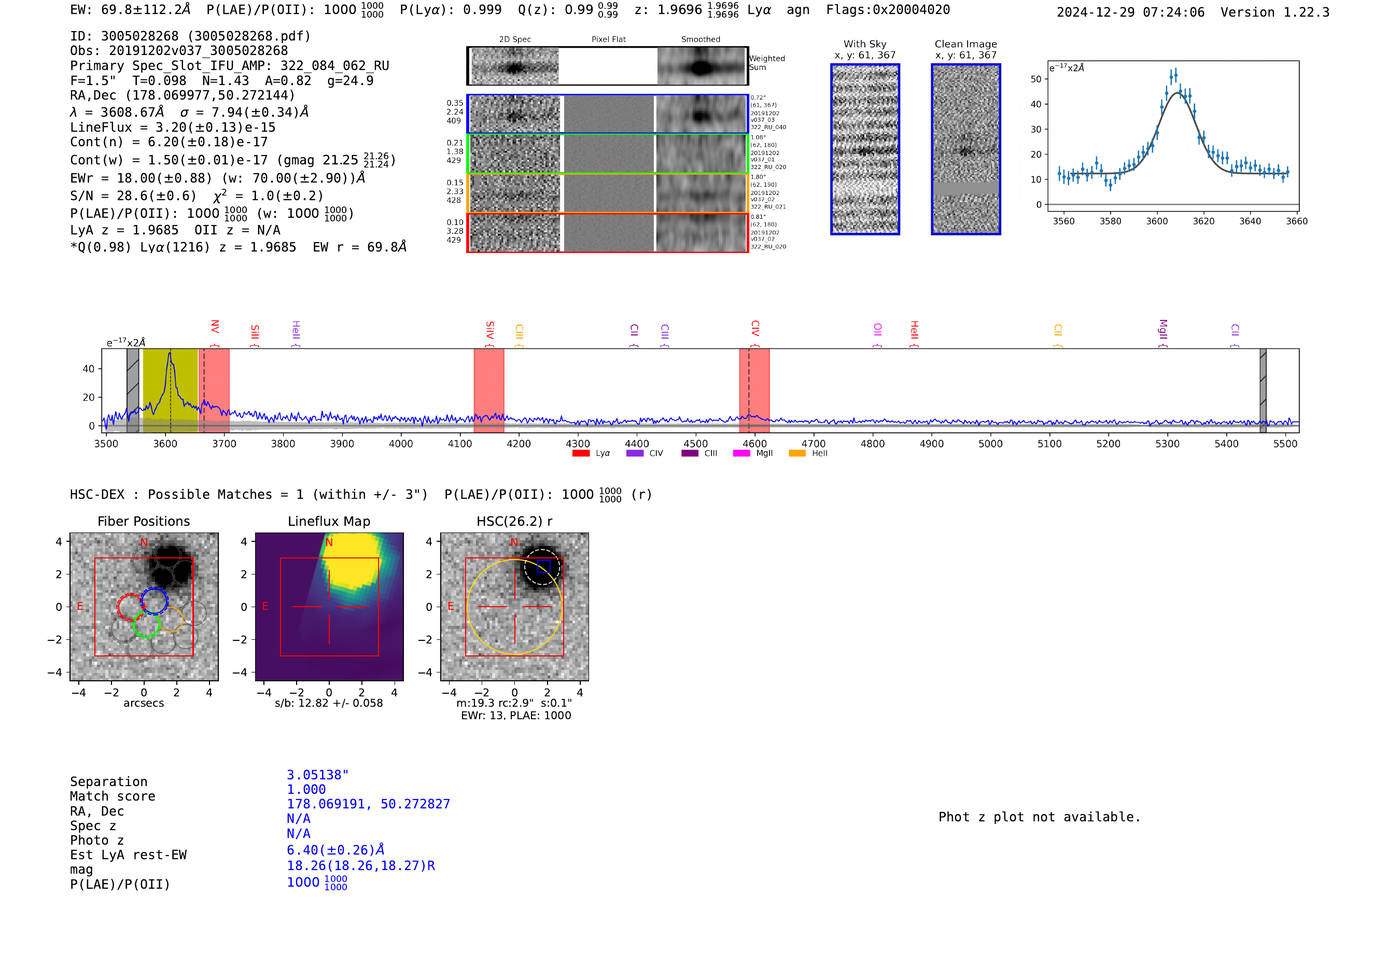Viewport: 1400px width, 953px height.
Task: Click the red Lyα legend swatch
Action: click(x=580, y=454)
